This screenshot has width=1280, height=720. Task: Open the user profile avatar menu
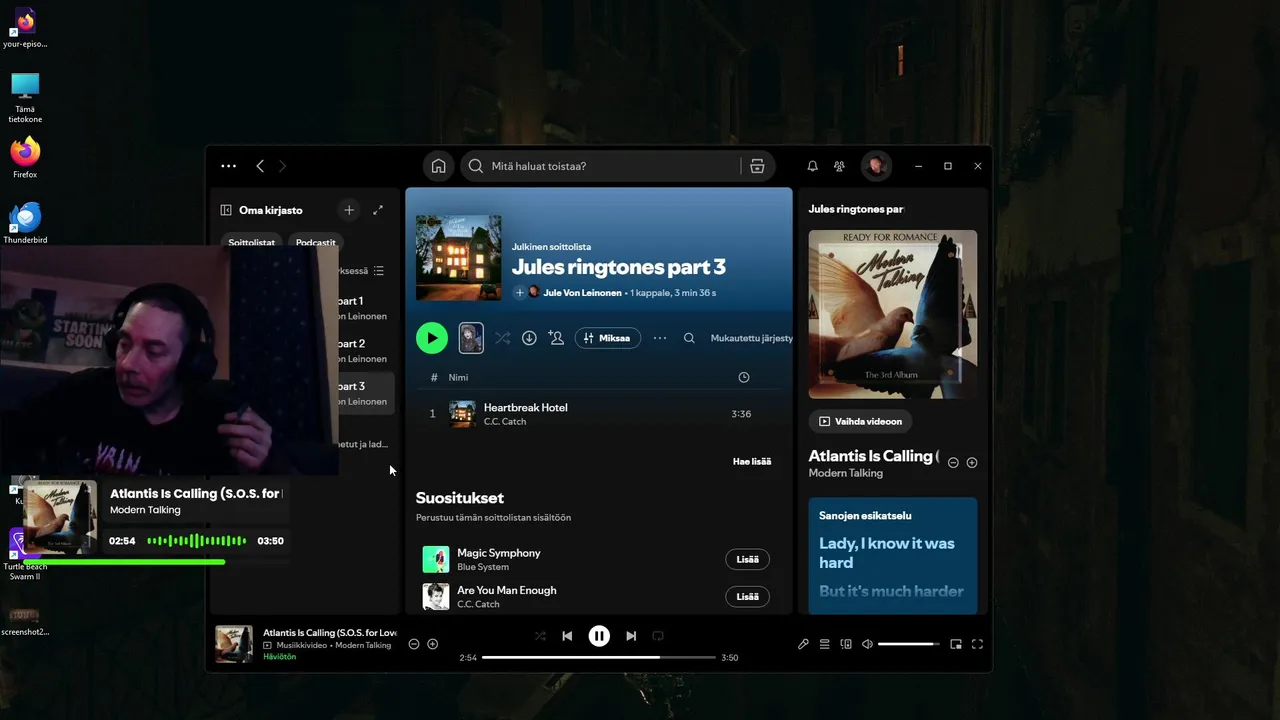pos(876,166)
